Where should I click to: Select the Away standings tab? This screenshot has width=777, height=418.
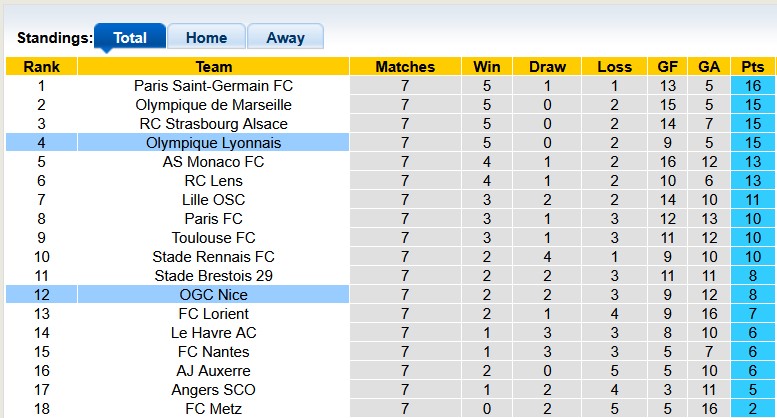tap(285, 38)
